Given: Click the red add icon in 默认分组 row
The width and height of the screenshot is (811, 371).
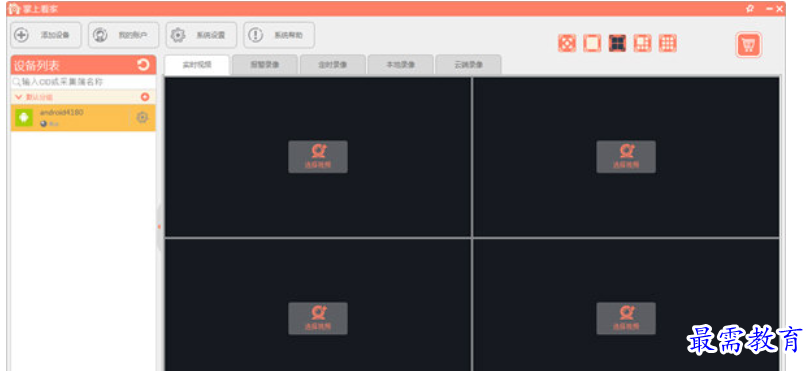Looking at the screenshot, I should tap(145, 97).
